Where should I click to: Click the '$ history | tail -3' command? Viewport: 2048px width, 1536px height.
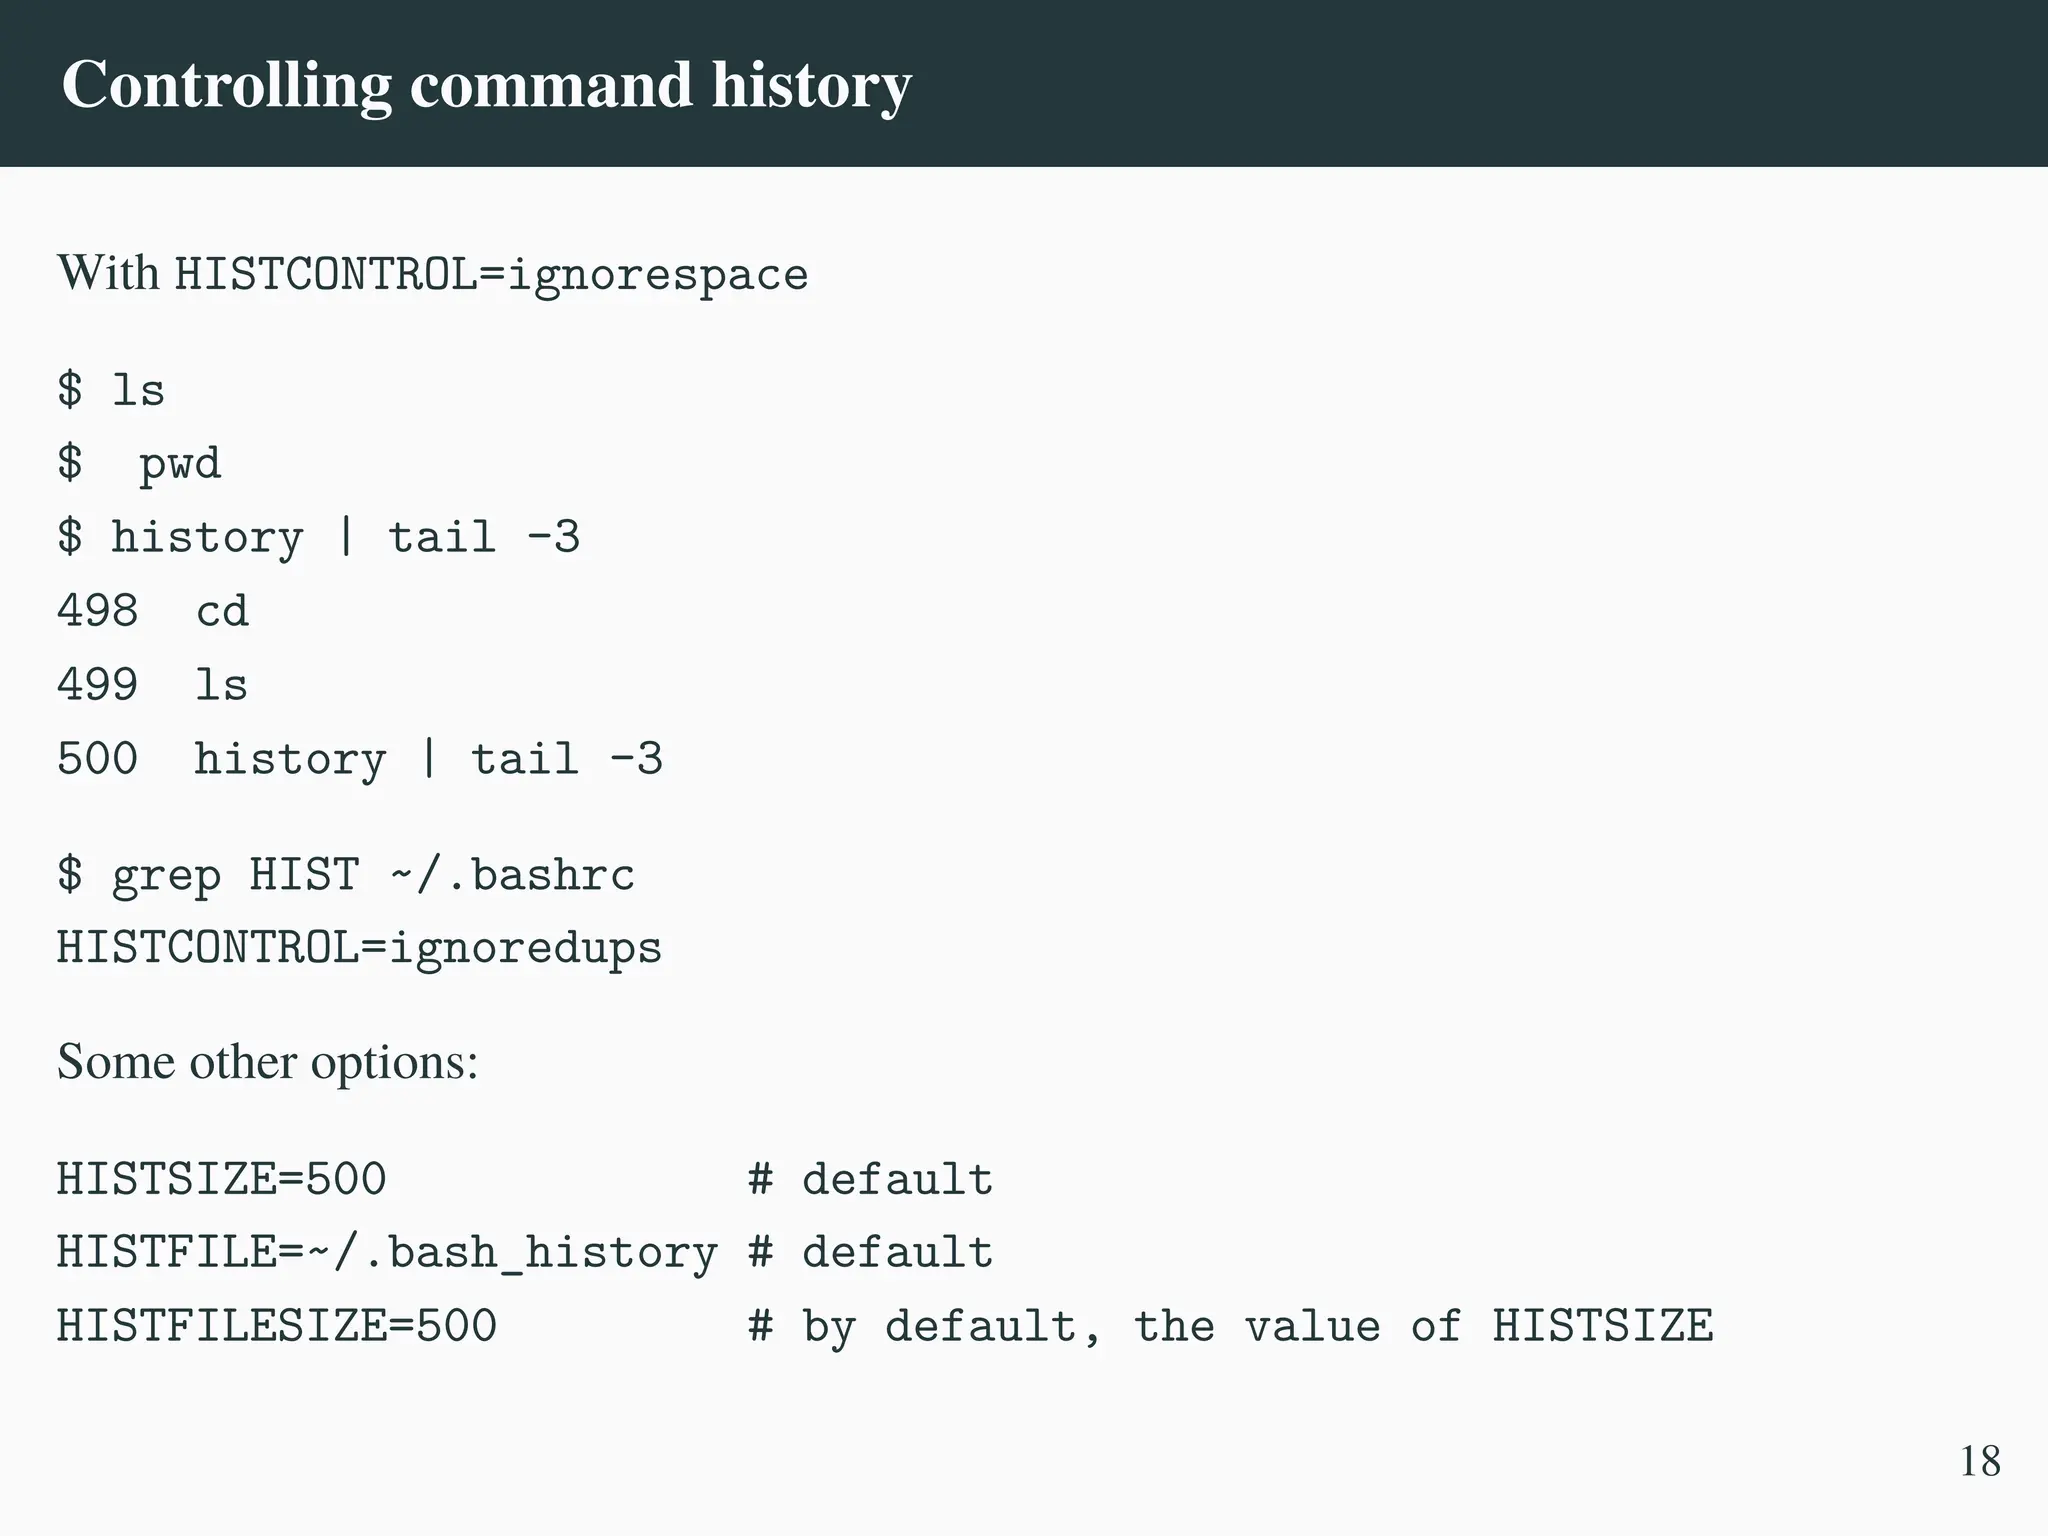tap(318, 537)
